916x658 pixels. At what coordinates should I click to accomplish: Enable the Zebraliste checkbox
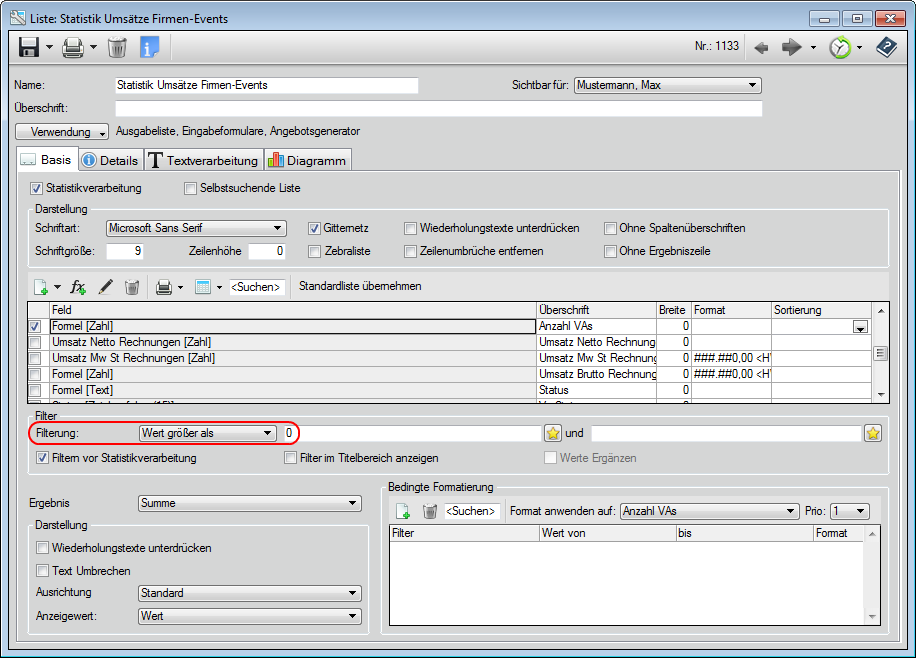tap(315, 251)
